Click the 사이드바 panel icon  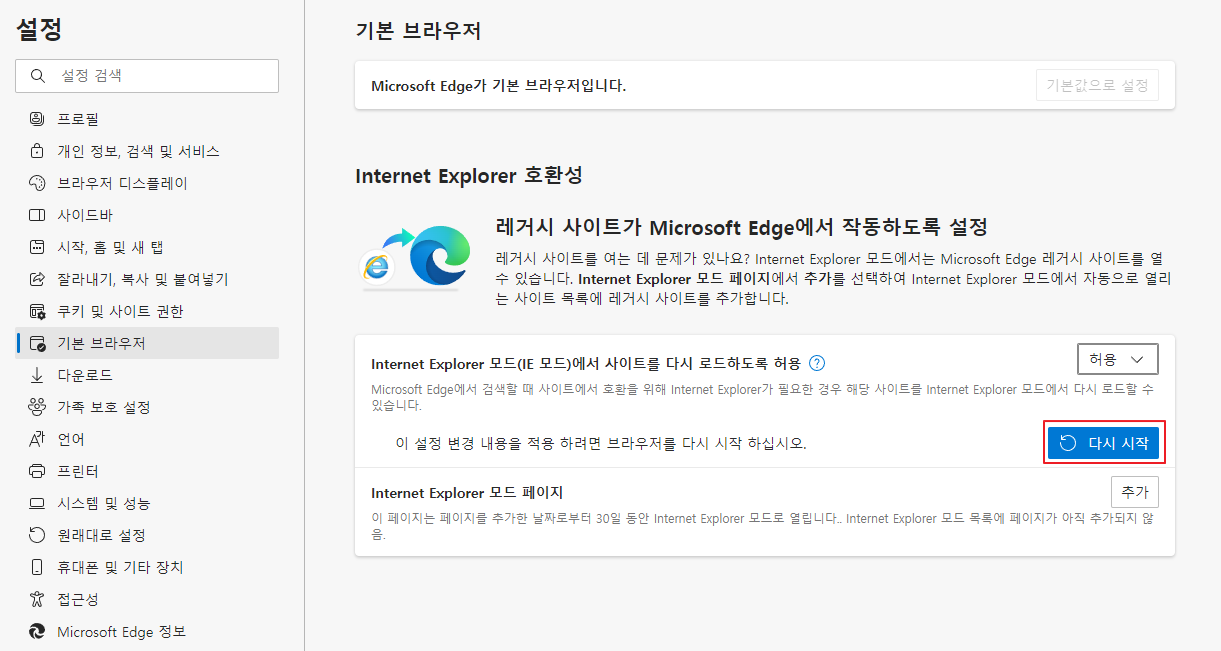tap(38, 215)
